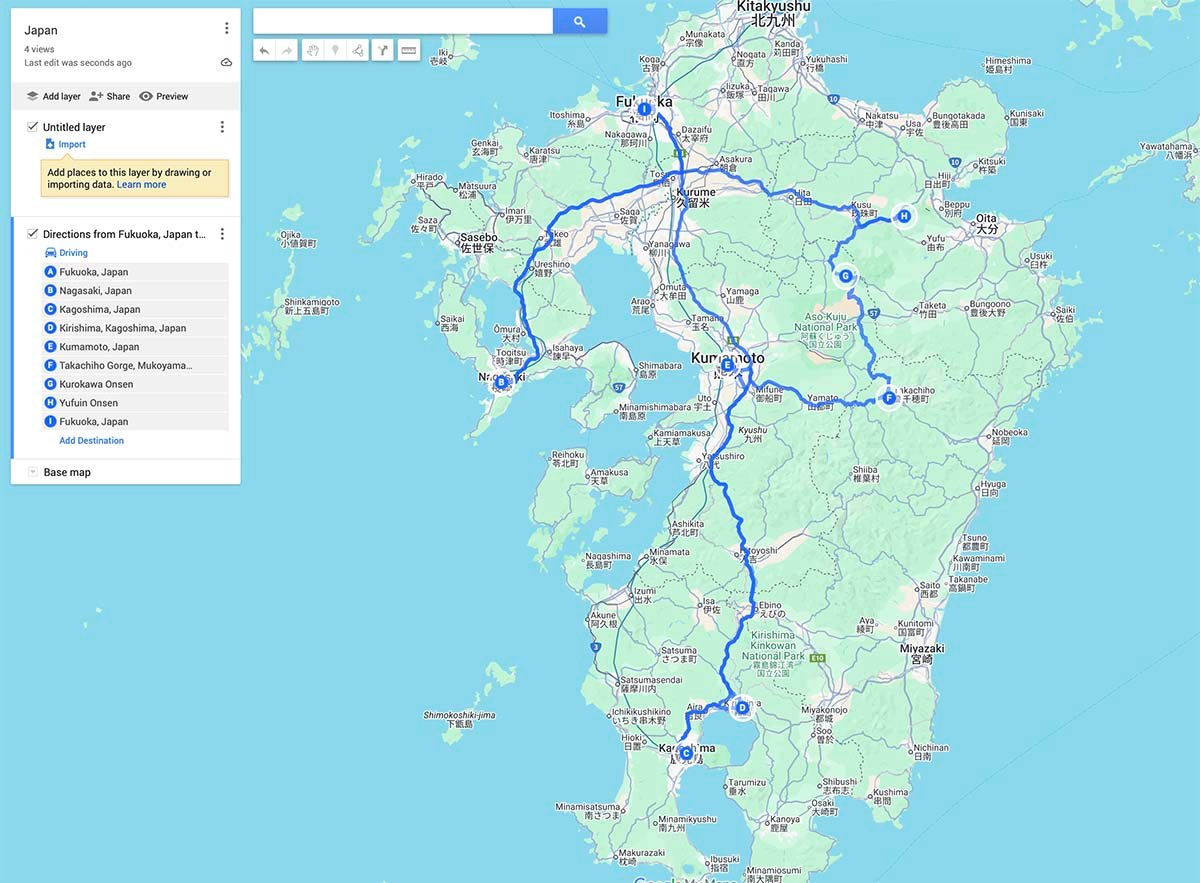Screen dimensions: 1200x883
Task: Toggle the Directions layer visibility checkbox
Action: [33, 234]
